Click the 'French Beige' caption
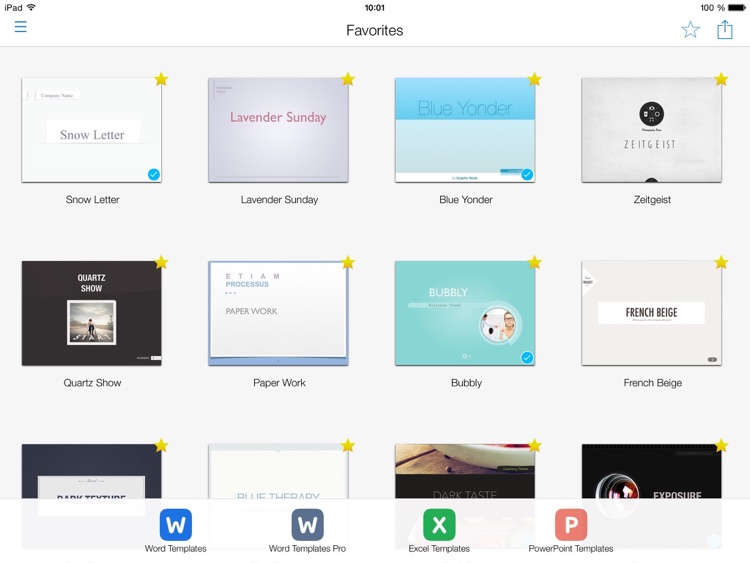This screenshot has width=750, height=563. pyautogui.click(x=653, y=383)
